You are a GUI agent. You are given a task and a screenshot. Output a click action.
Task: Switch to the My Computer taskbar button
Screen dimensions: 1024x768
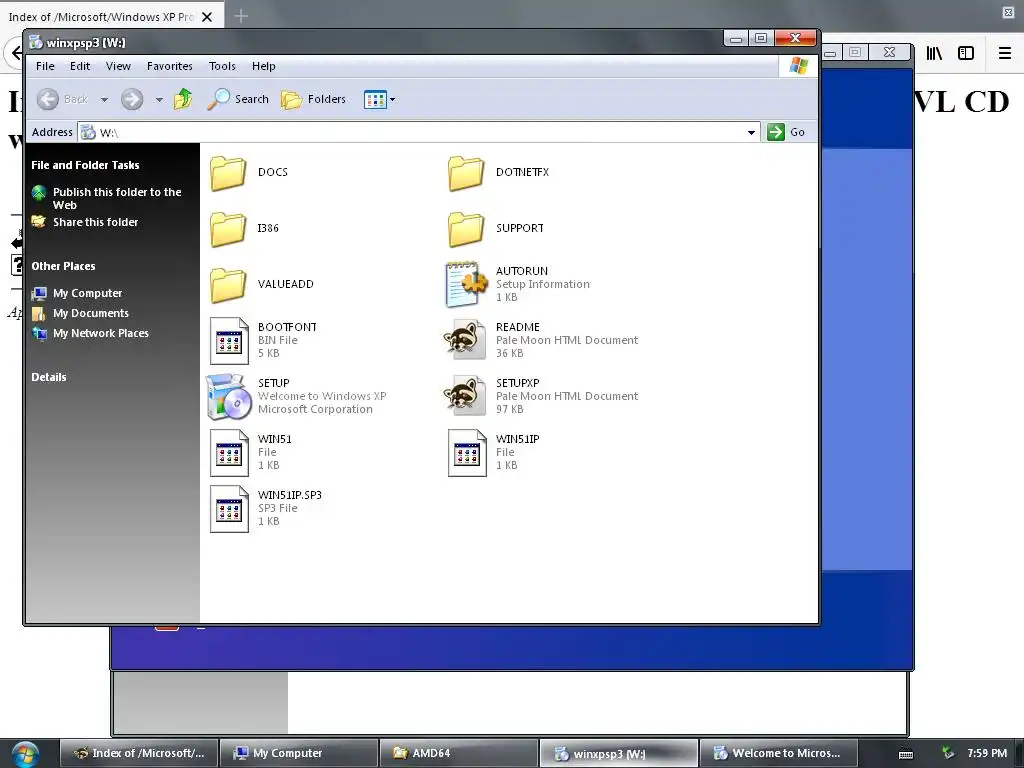pos(298,753)
